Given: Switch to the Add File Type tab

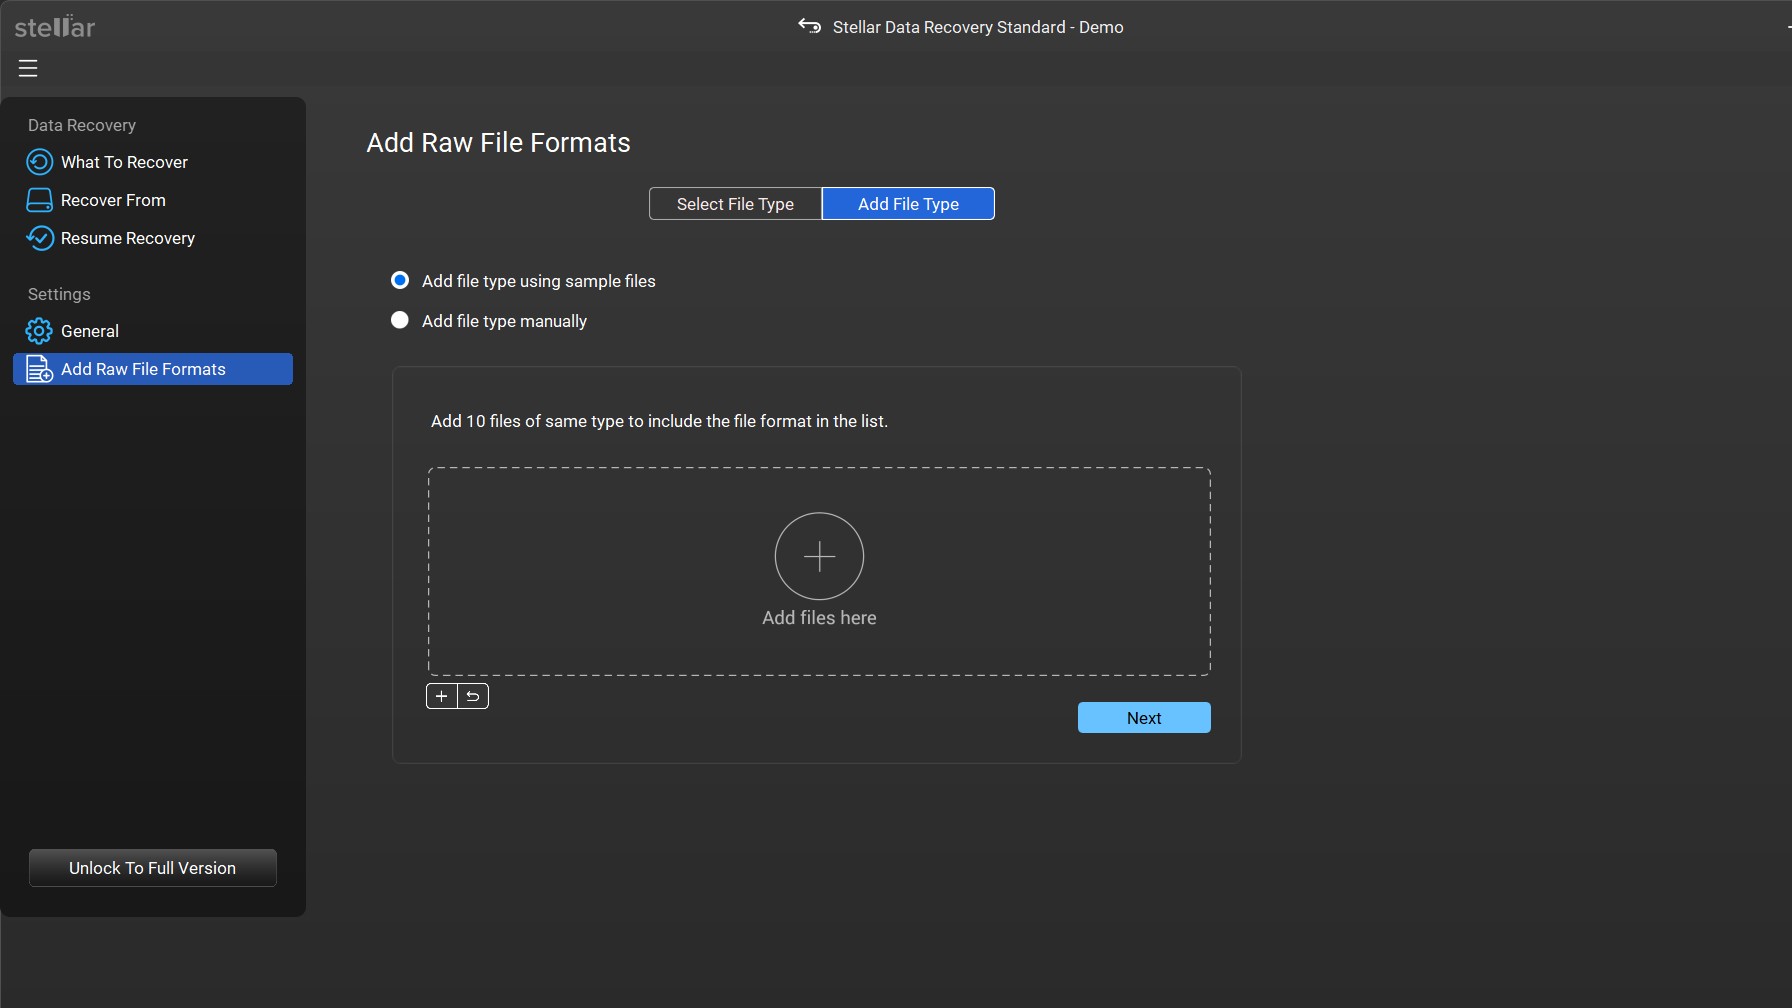Looking at the screenshot, I should coord(907,203).
